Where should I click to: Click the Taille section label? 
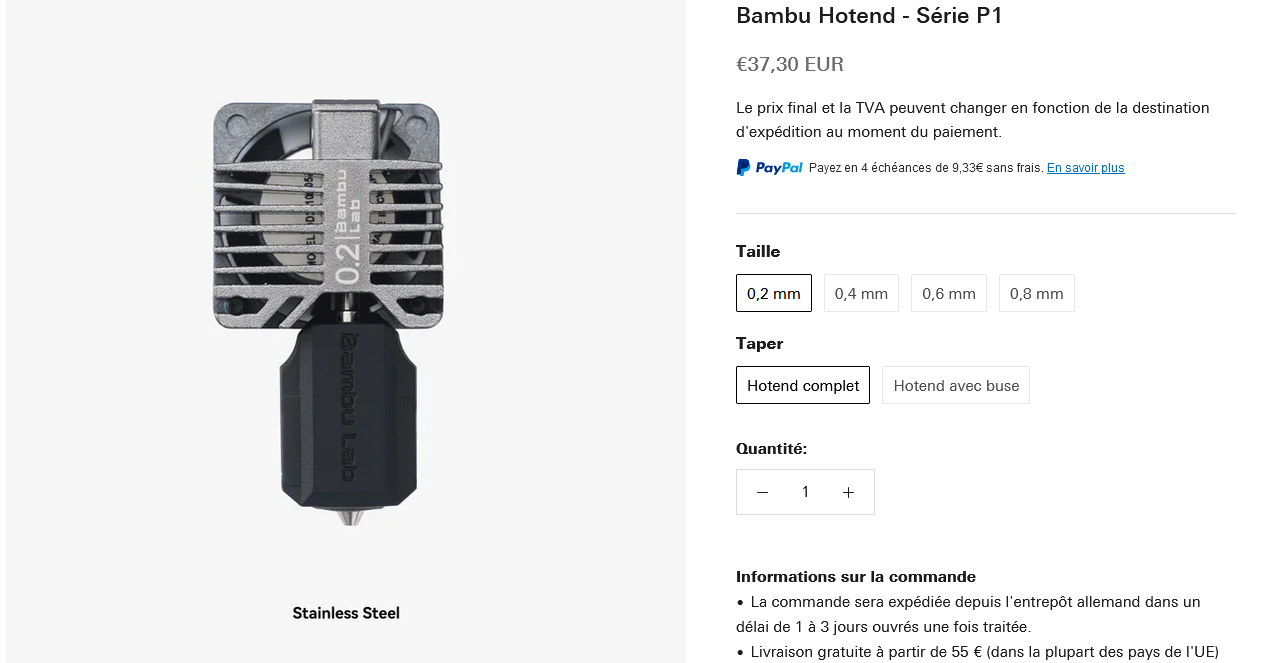click(x=758, y=251)
